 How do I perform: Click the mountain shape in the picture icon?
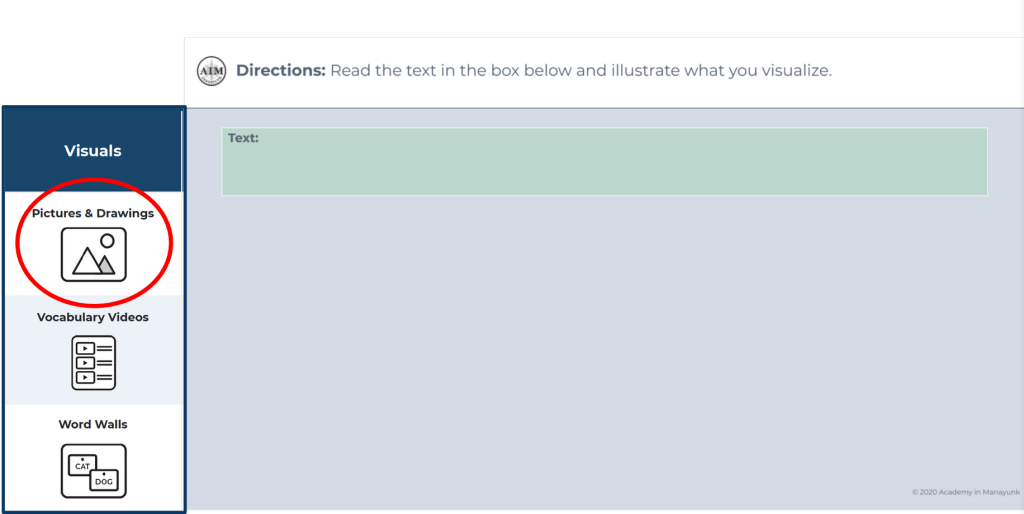85,262
